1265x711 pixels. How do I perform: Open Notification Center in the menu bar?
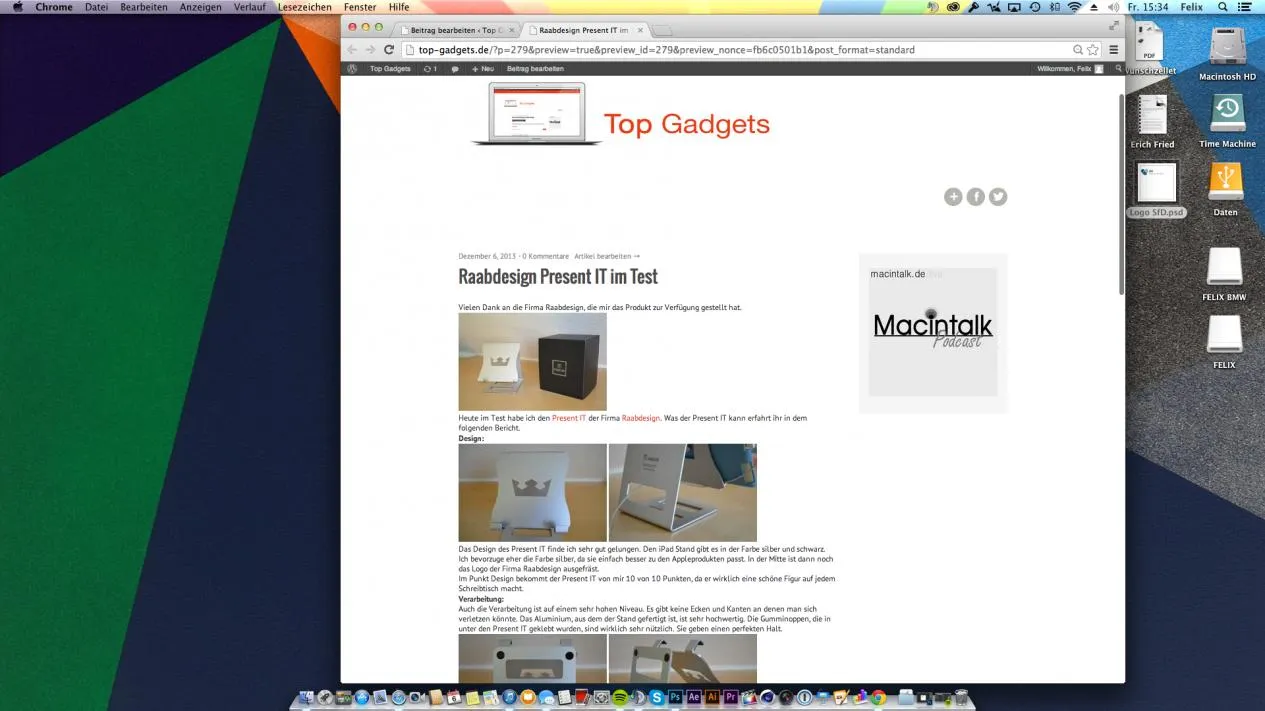click(1245, 7)
